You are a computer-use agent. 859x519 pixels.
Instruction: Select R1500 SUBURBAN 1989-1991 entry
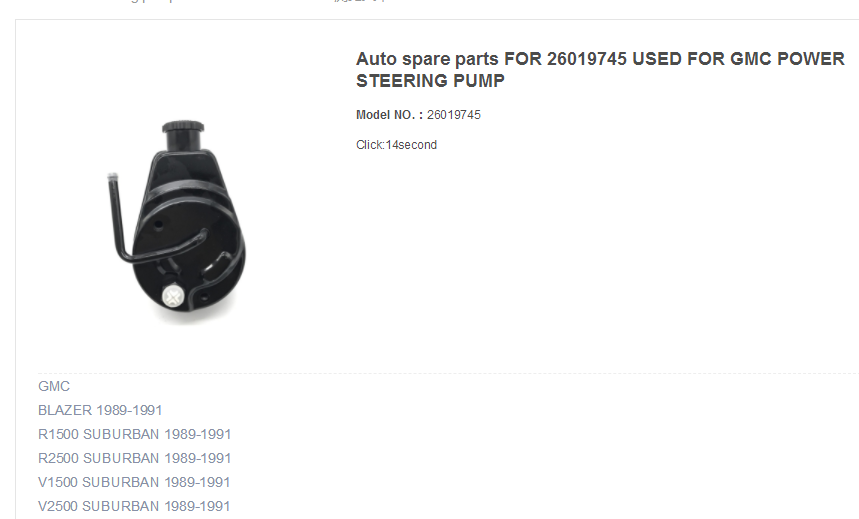[135, 435]
